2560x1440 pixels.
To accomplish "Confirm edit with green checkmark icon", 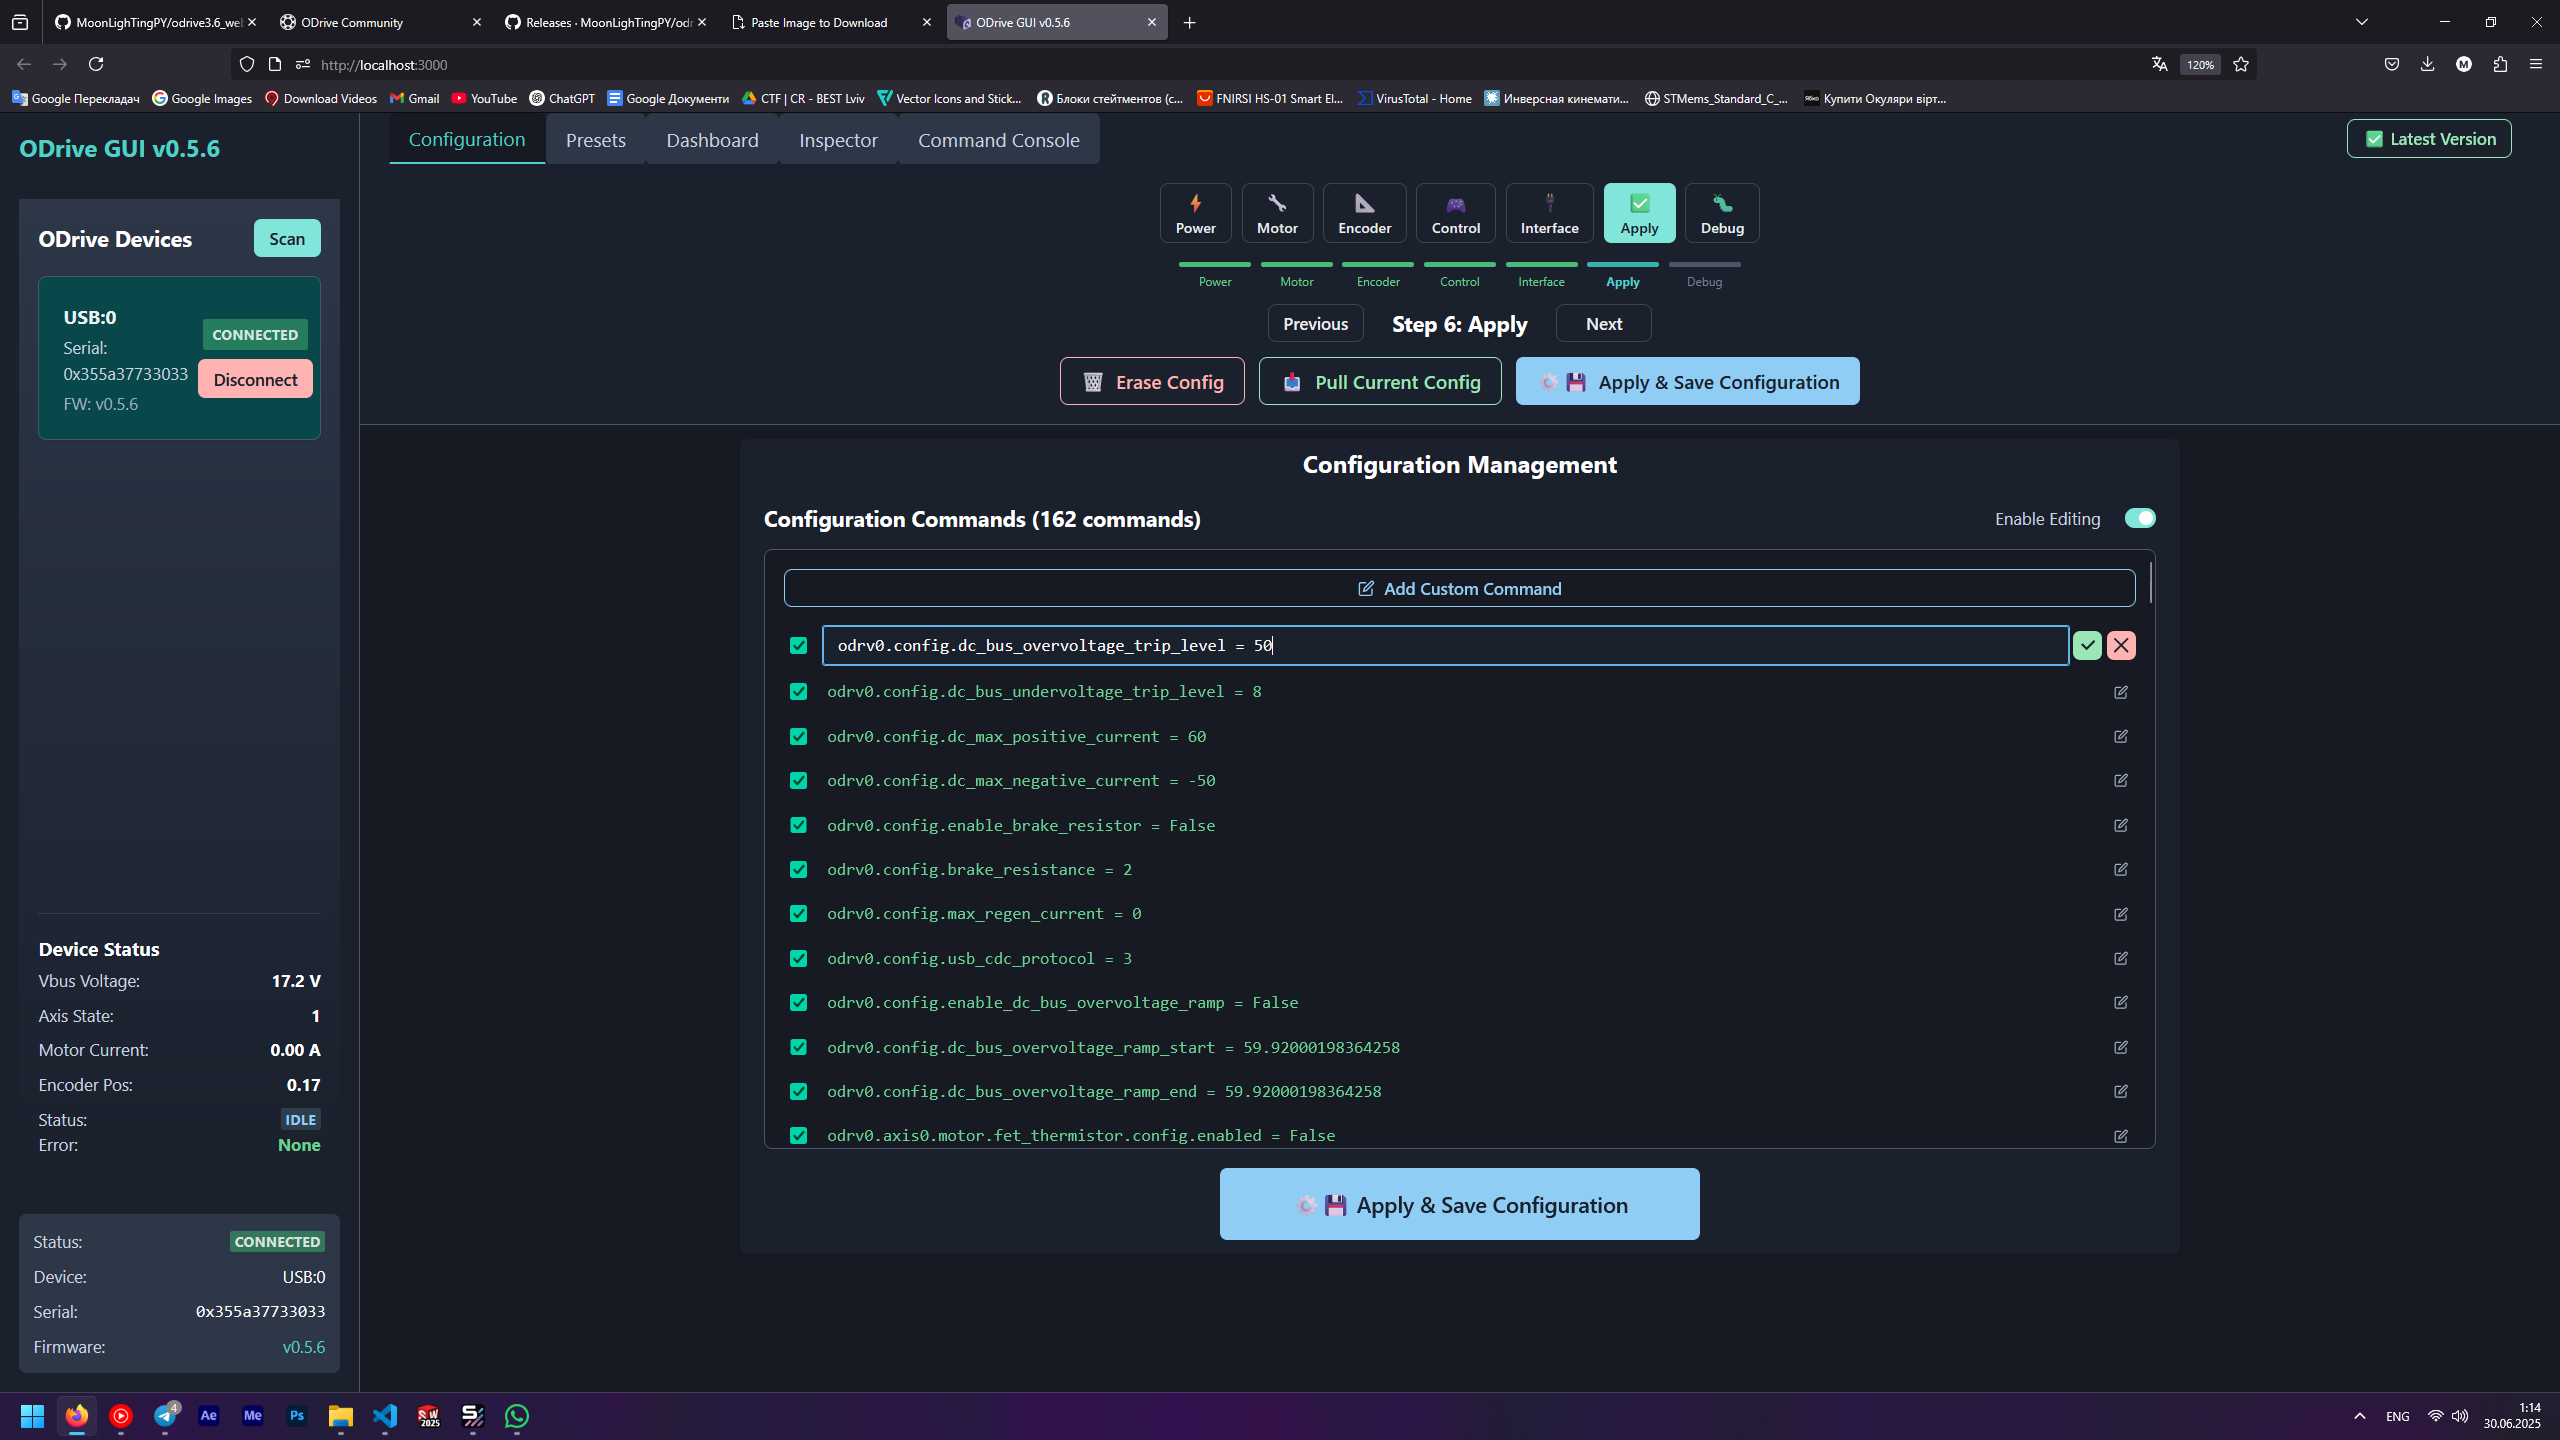I will pyautogui.click(x=2087, y=645).
